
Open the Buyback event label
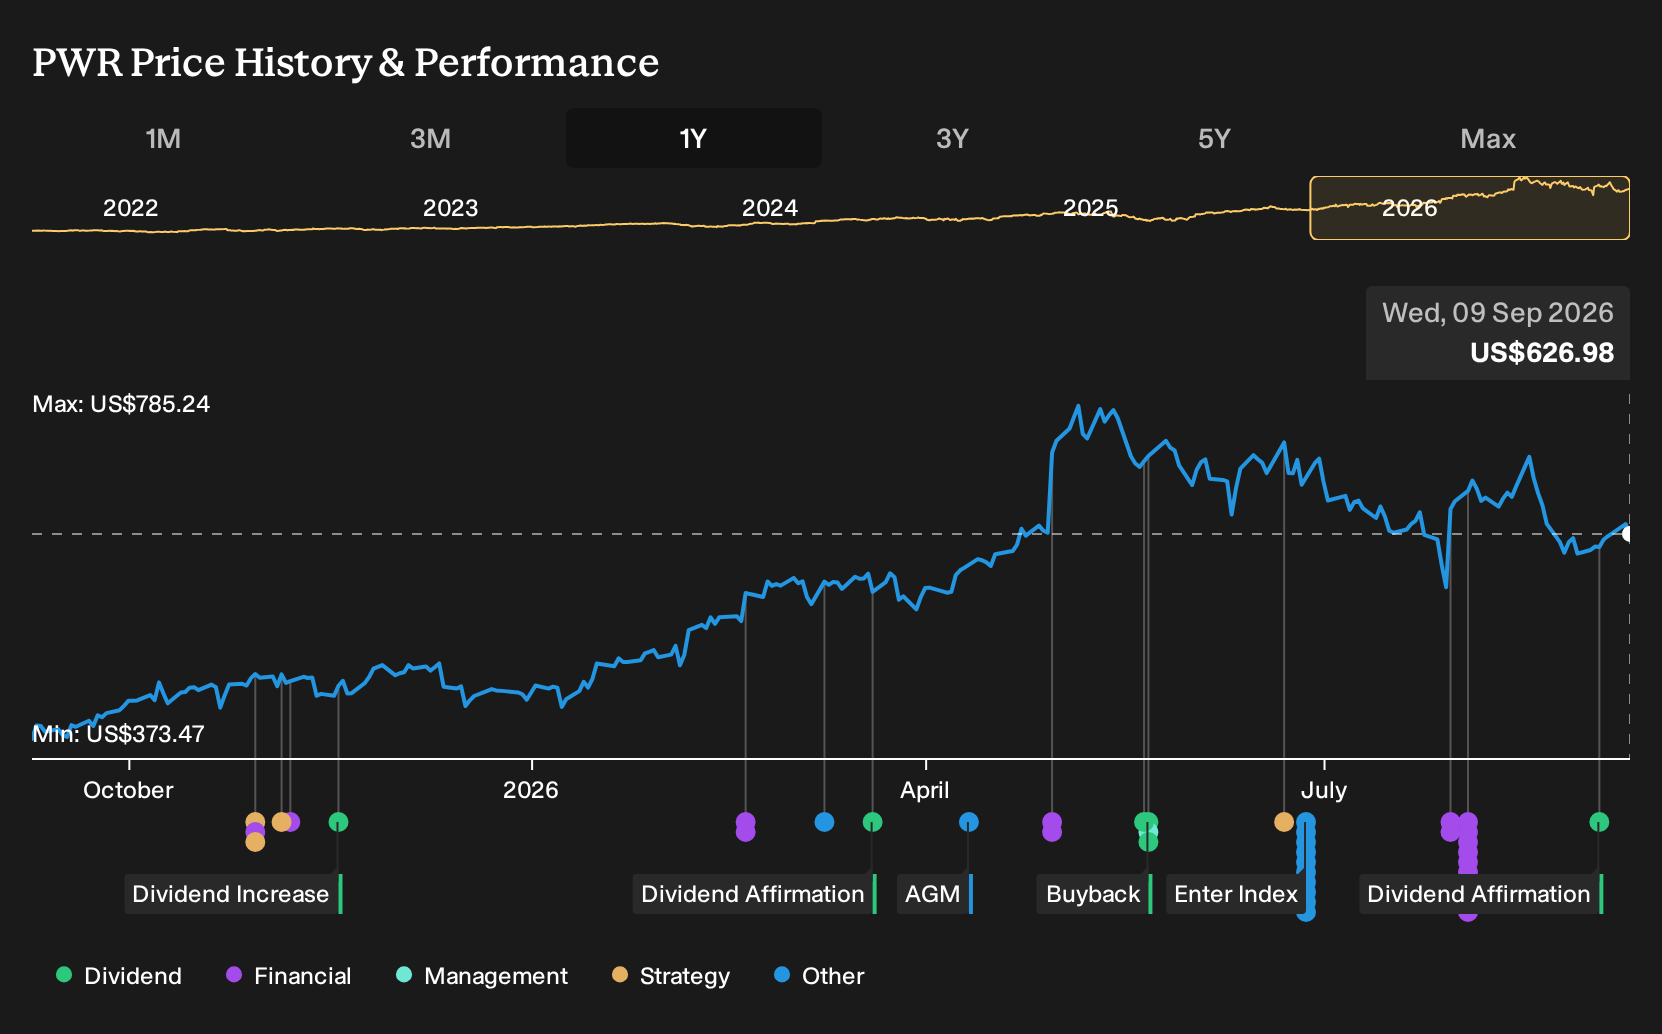pyautogui.click(x=1095, y=894)
